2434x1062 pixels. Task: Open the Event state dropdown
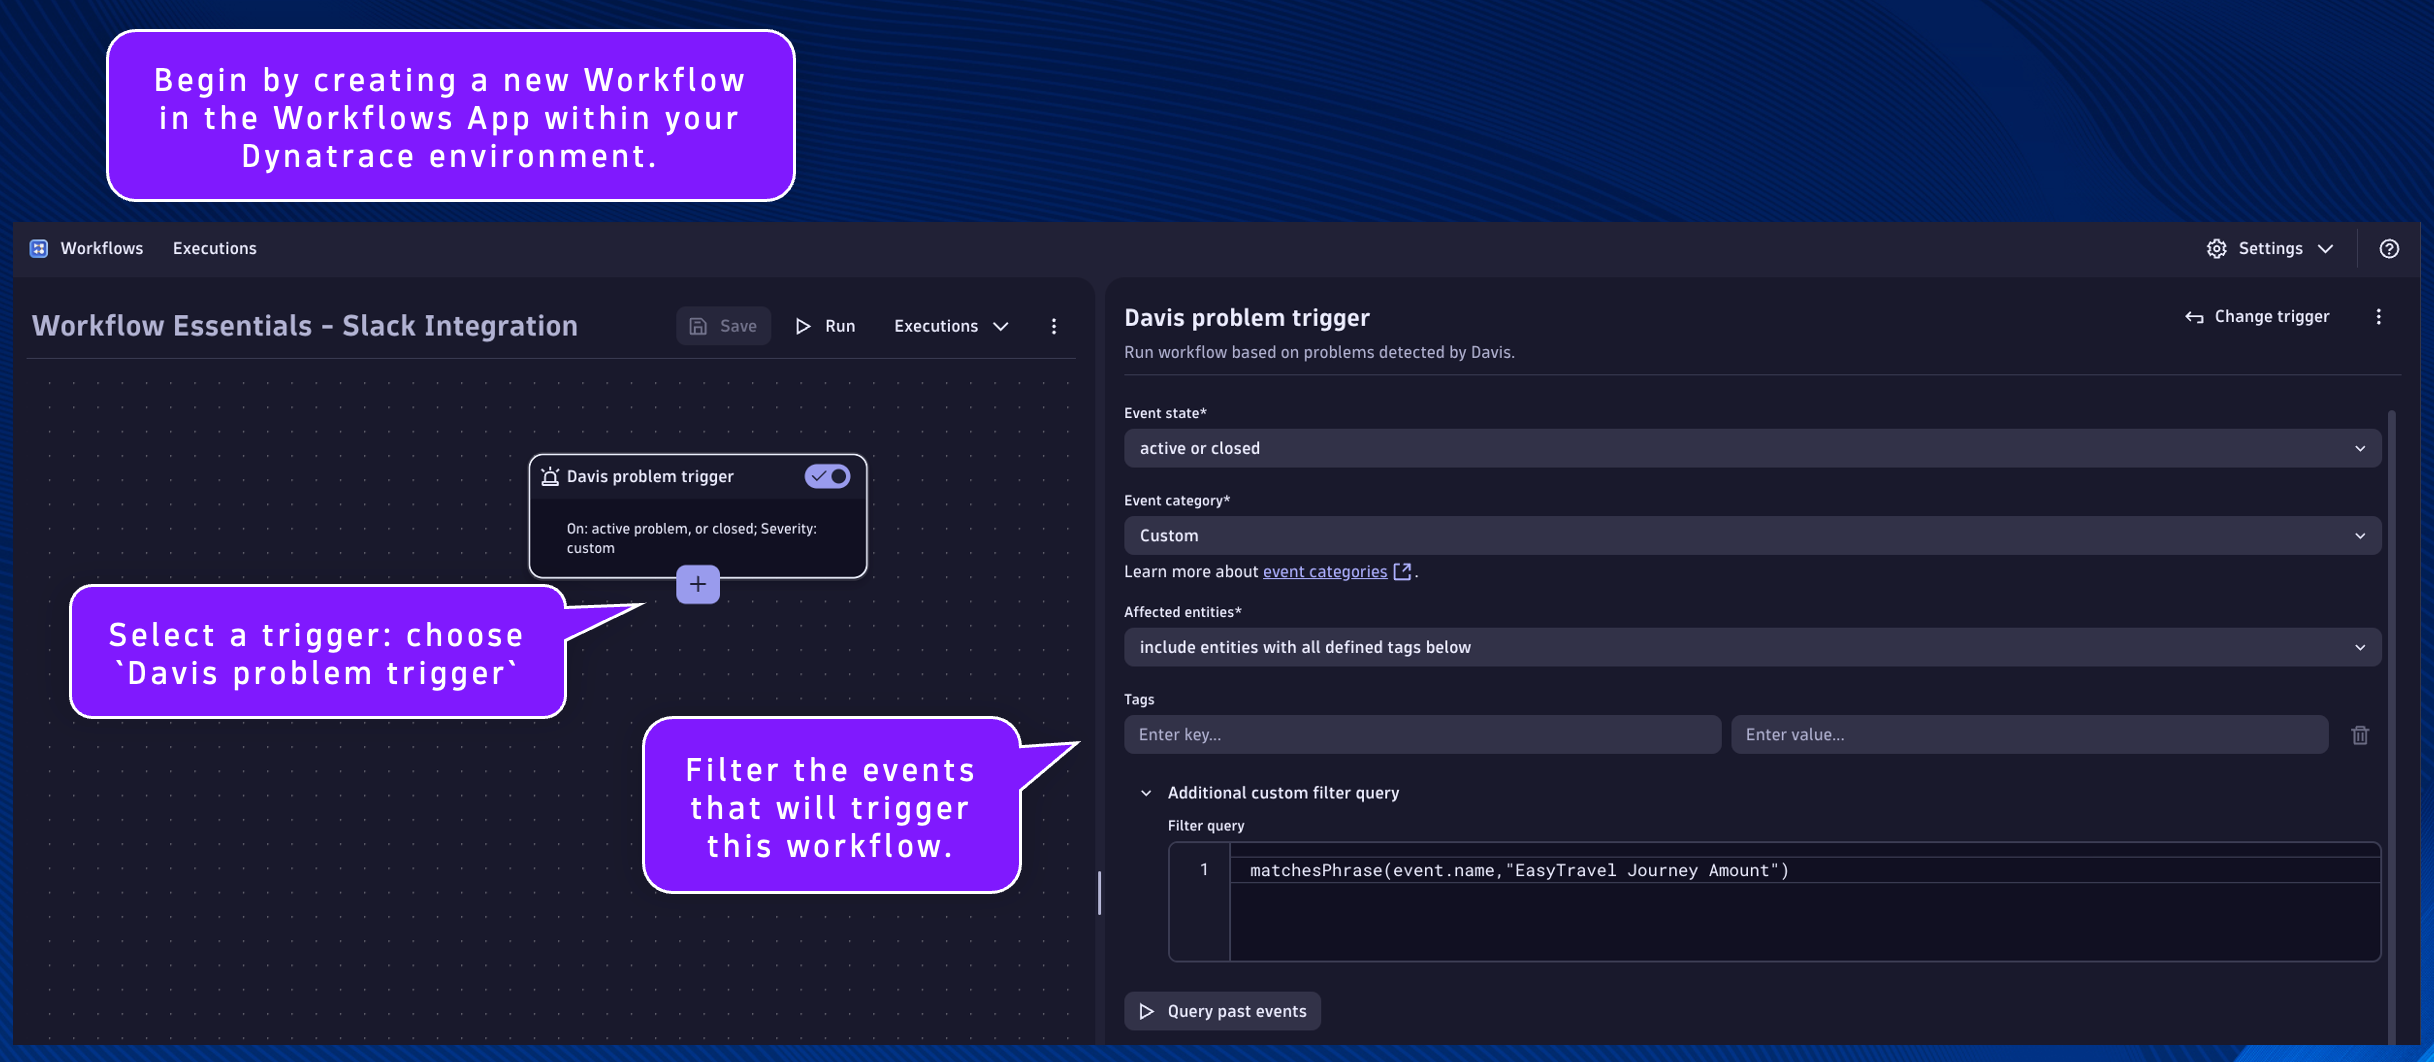pos(1752,448)
